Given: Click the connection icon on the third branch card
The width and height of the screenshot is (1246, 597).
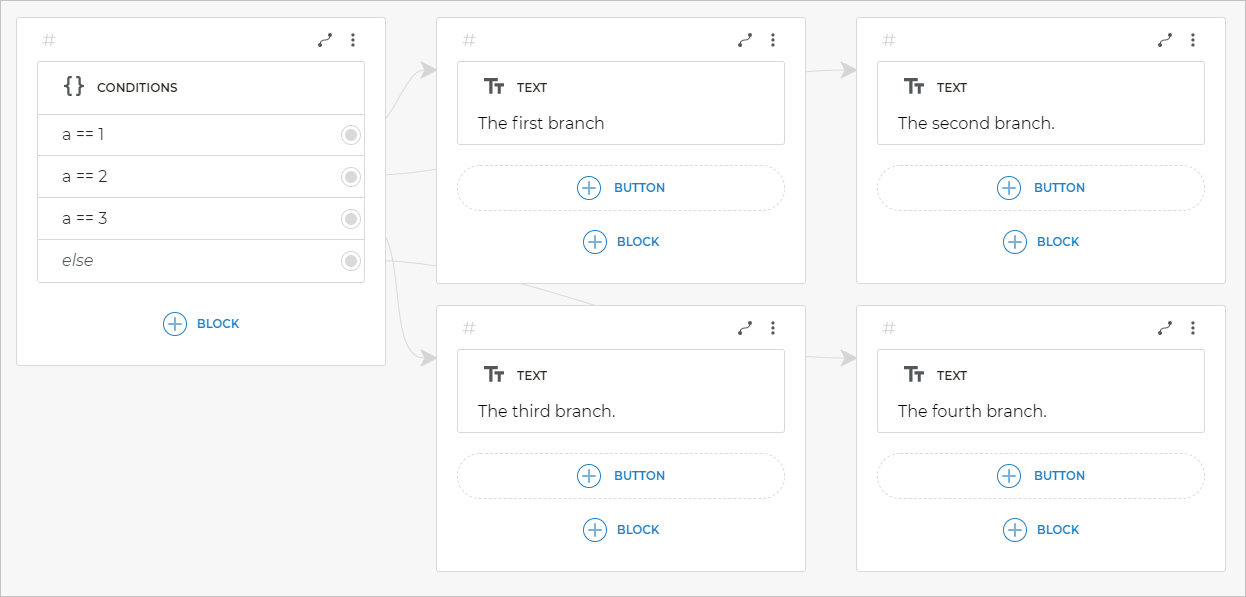Looking at the screenshot, I should tap(745, 328).
